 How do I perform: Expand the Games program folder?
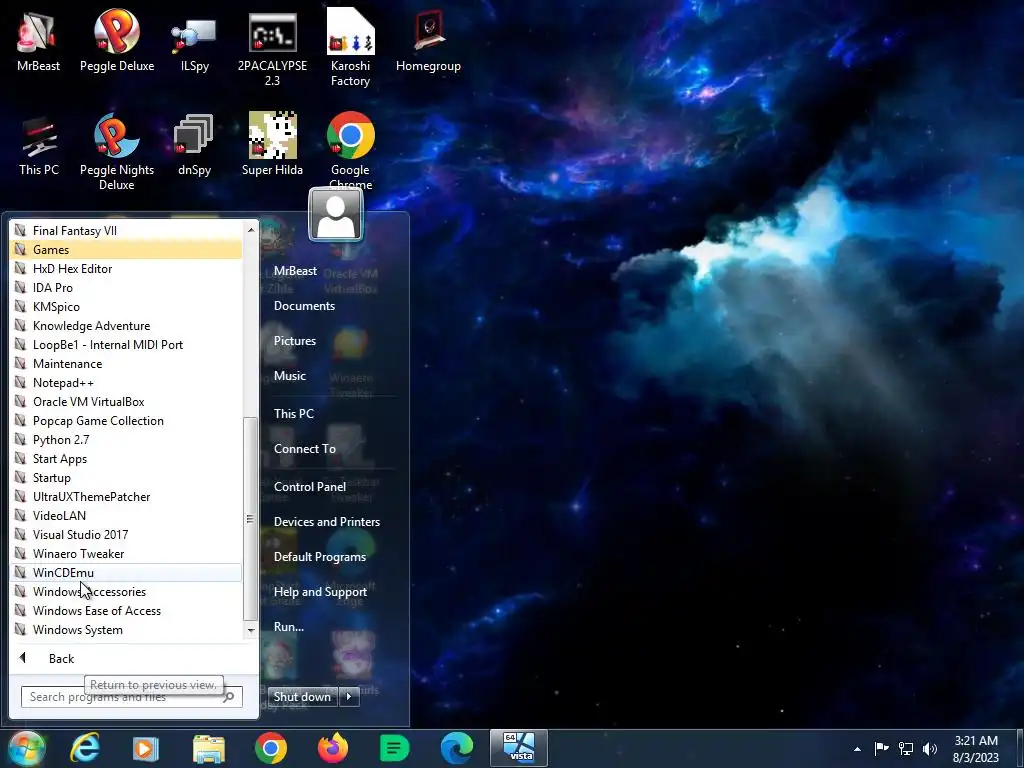pos(127,249)
